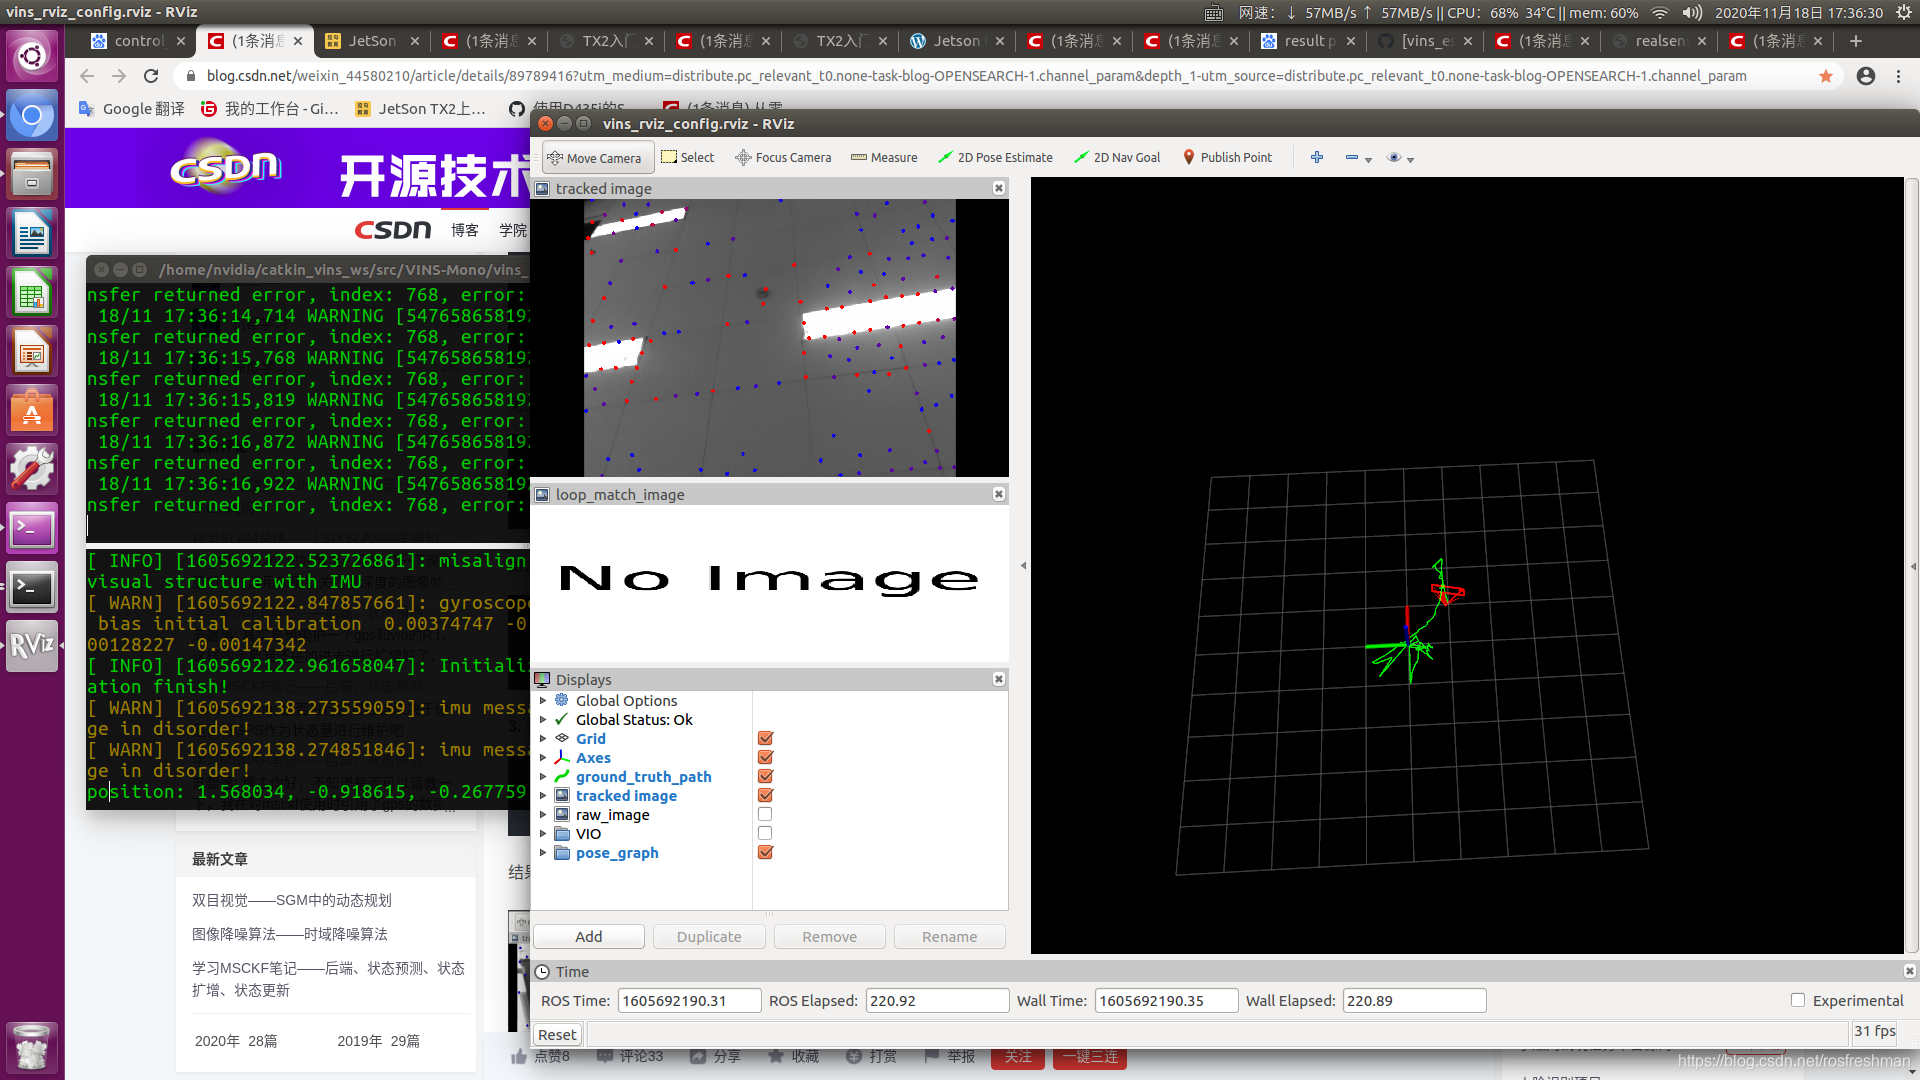
Task: Select the Publish Point tool
Action: click(1226, 157)
